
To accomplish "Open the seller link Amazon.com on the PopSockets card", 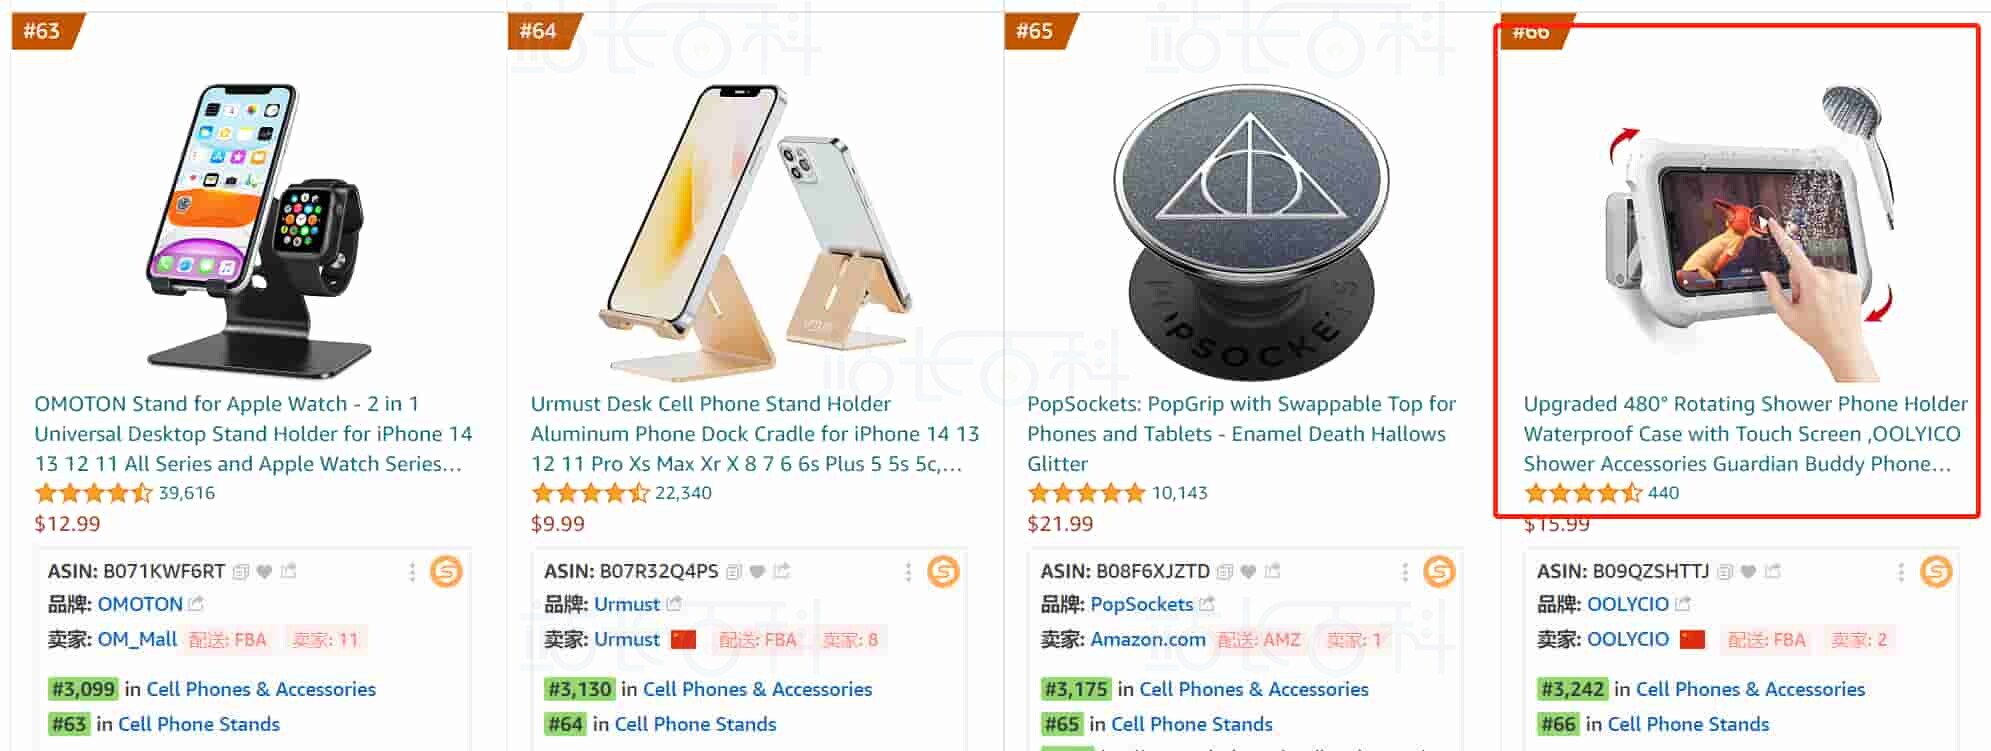I will [1148, 640].
